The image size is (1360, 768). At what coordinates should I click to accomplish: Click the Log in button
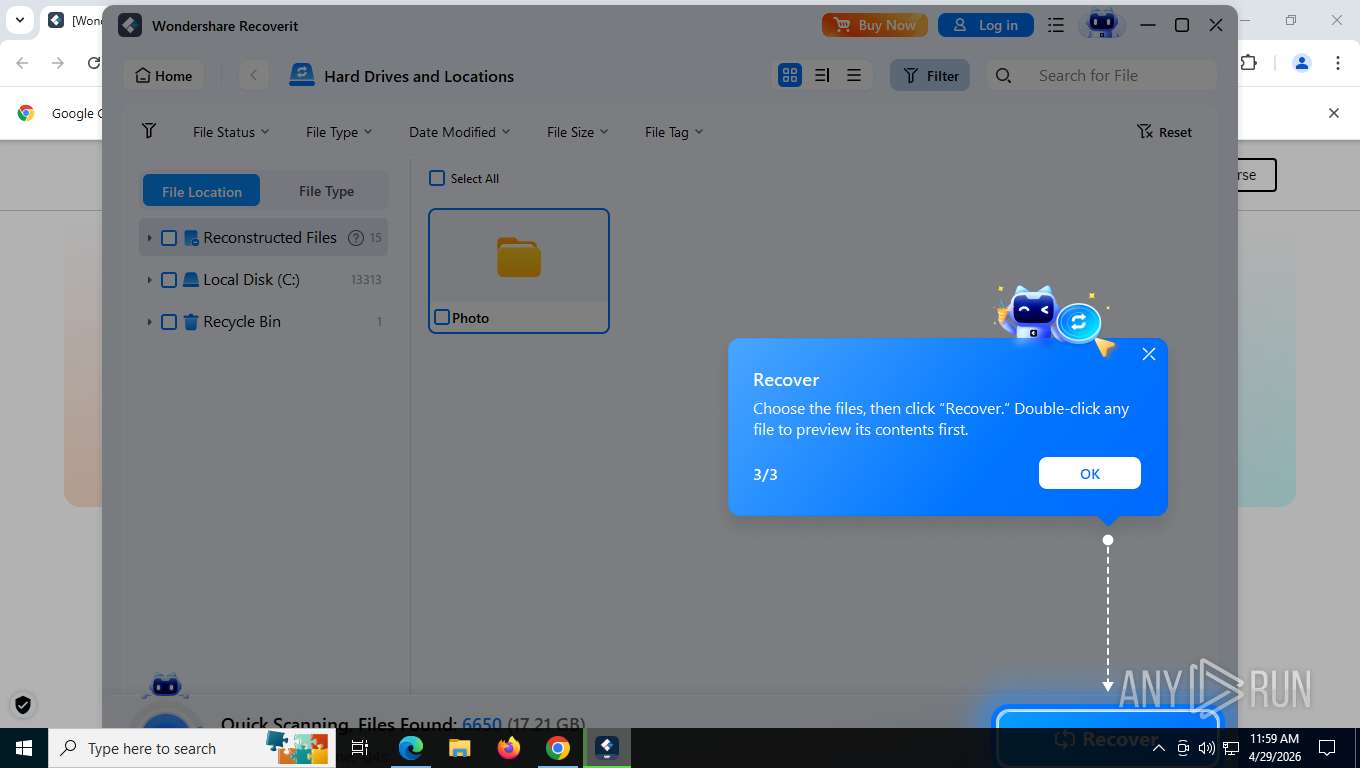click(x=985, y=25)
